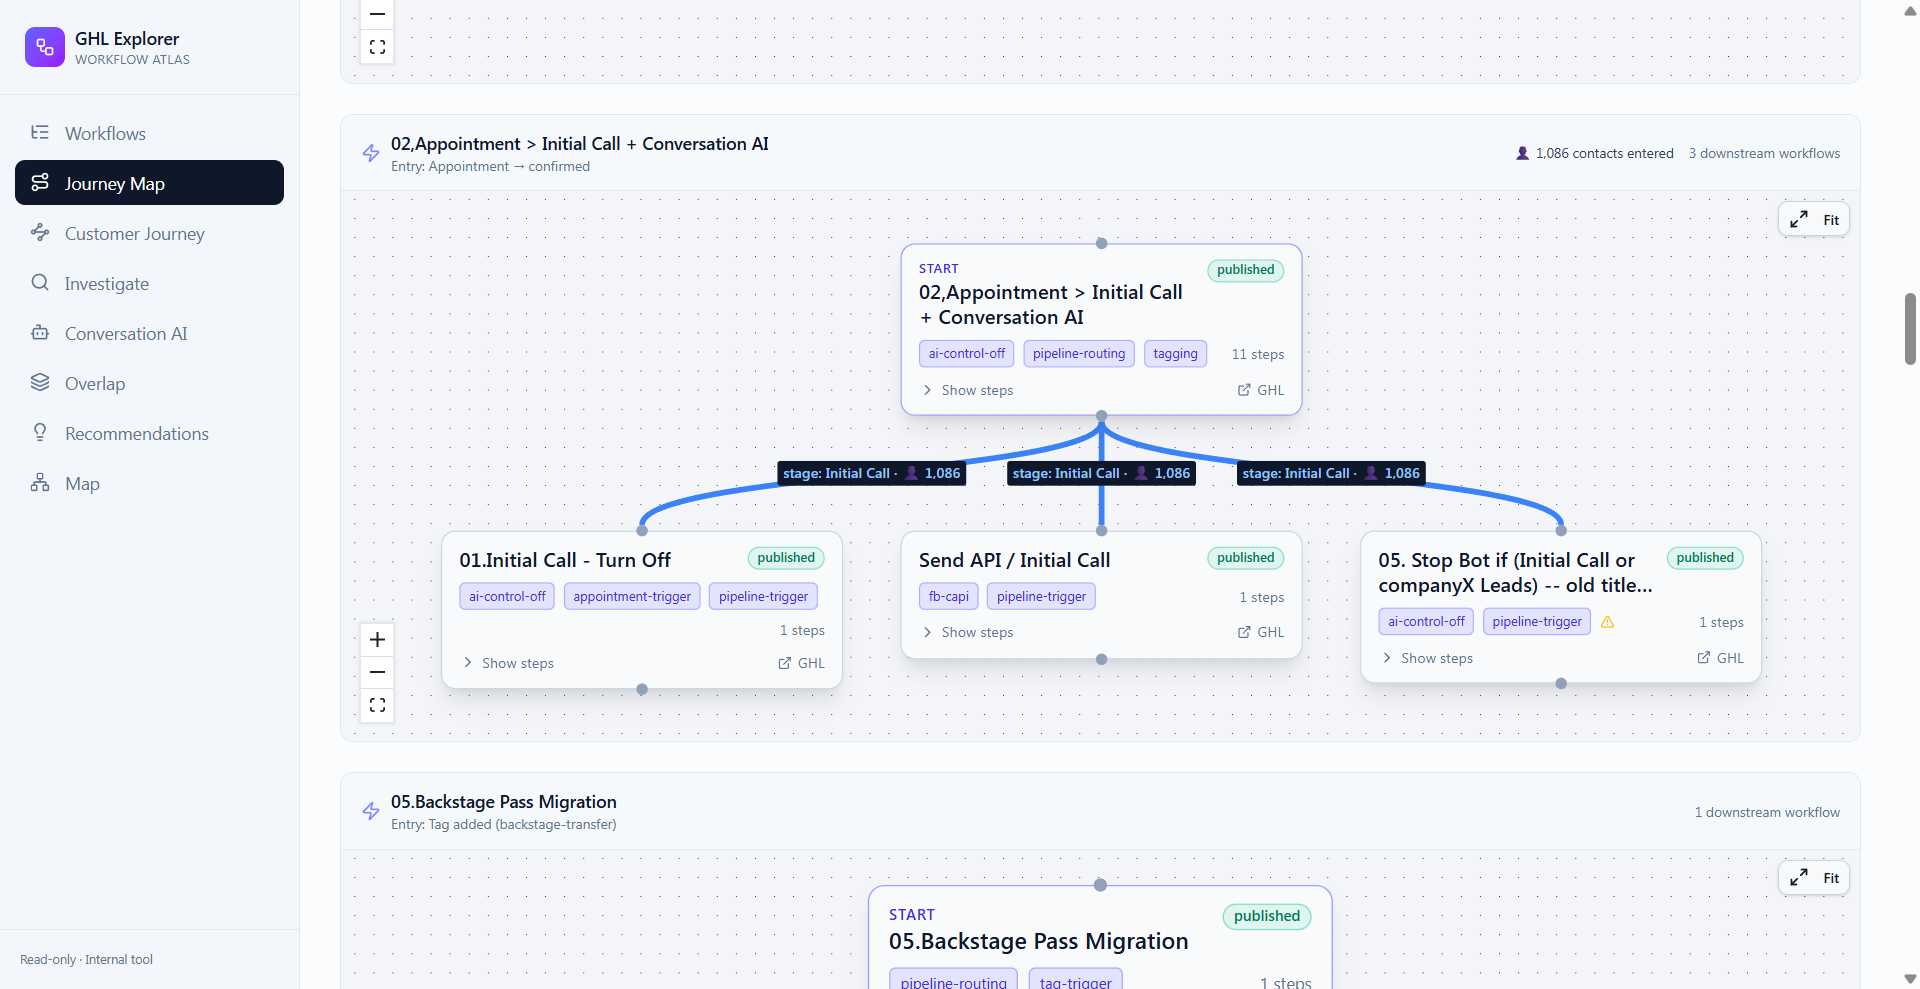
Task: Click the tagging tag on START node
Action: pyautogui.click(x=1175, y=354)
